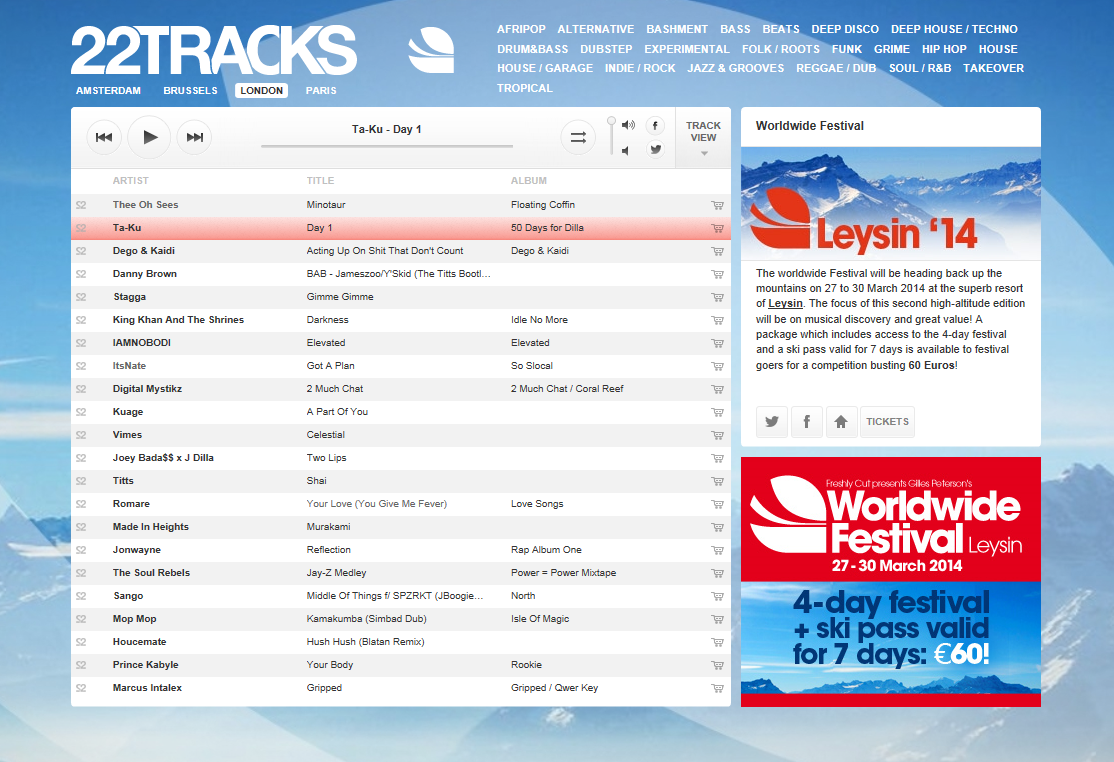Buy Ta-Ku Day 1 via cart icon
Screen dimensions: 1114x762
(x=718, y=228)
